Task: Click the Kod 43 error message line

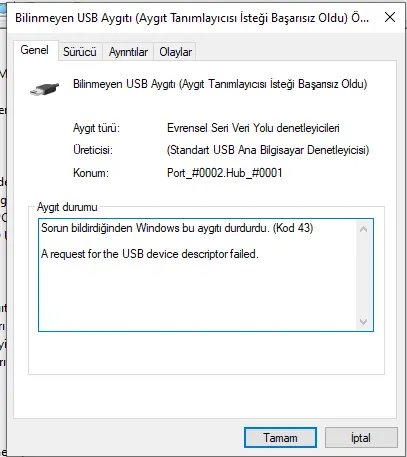Action: pyautogui.click(x=177, y=228)
